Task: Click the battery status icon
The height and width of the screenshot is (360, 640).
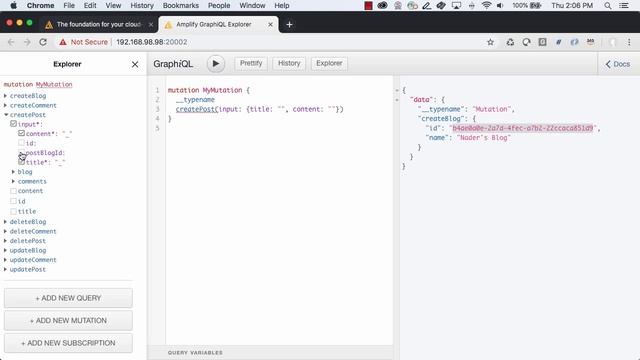Action: [x=536, y=5]
